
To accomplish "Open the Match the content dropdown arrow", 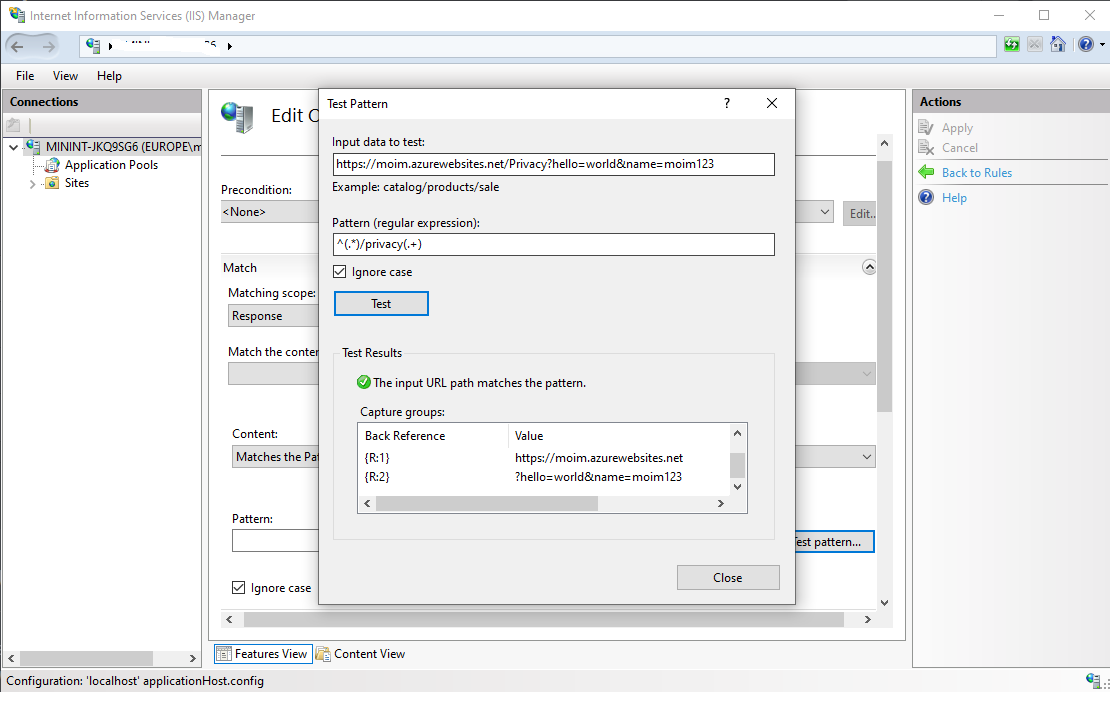I will [866, 374].
